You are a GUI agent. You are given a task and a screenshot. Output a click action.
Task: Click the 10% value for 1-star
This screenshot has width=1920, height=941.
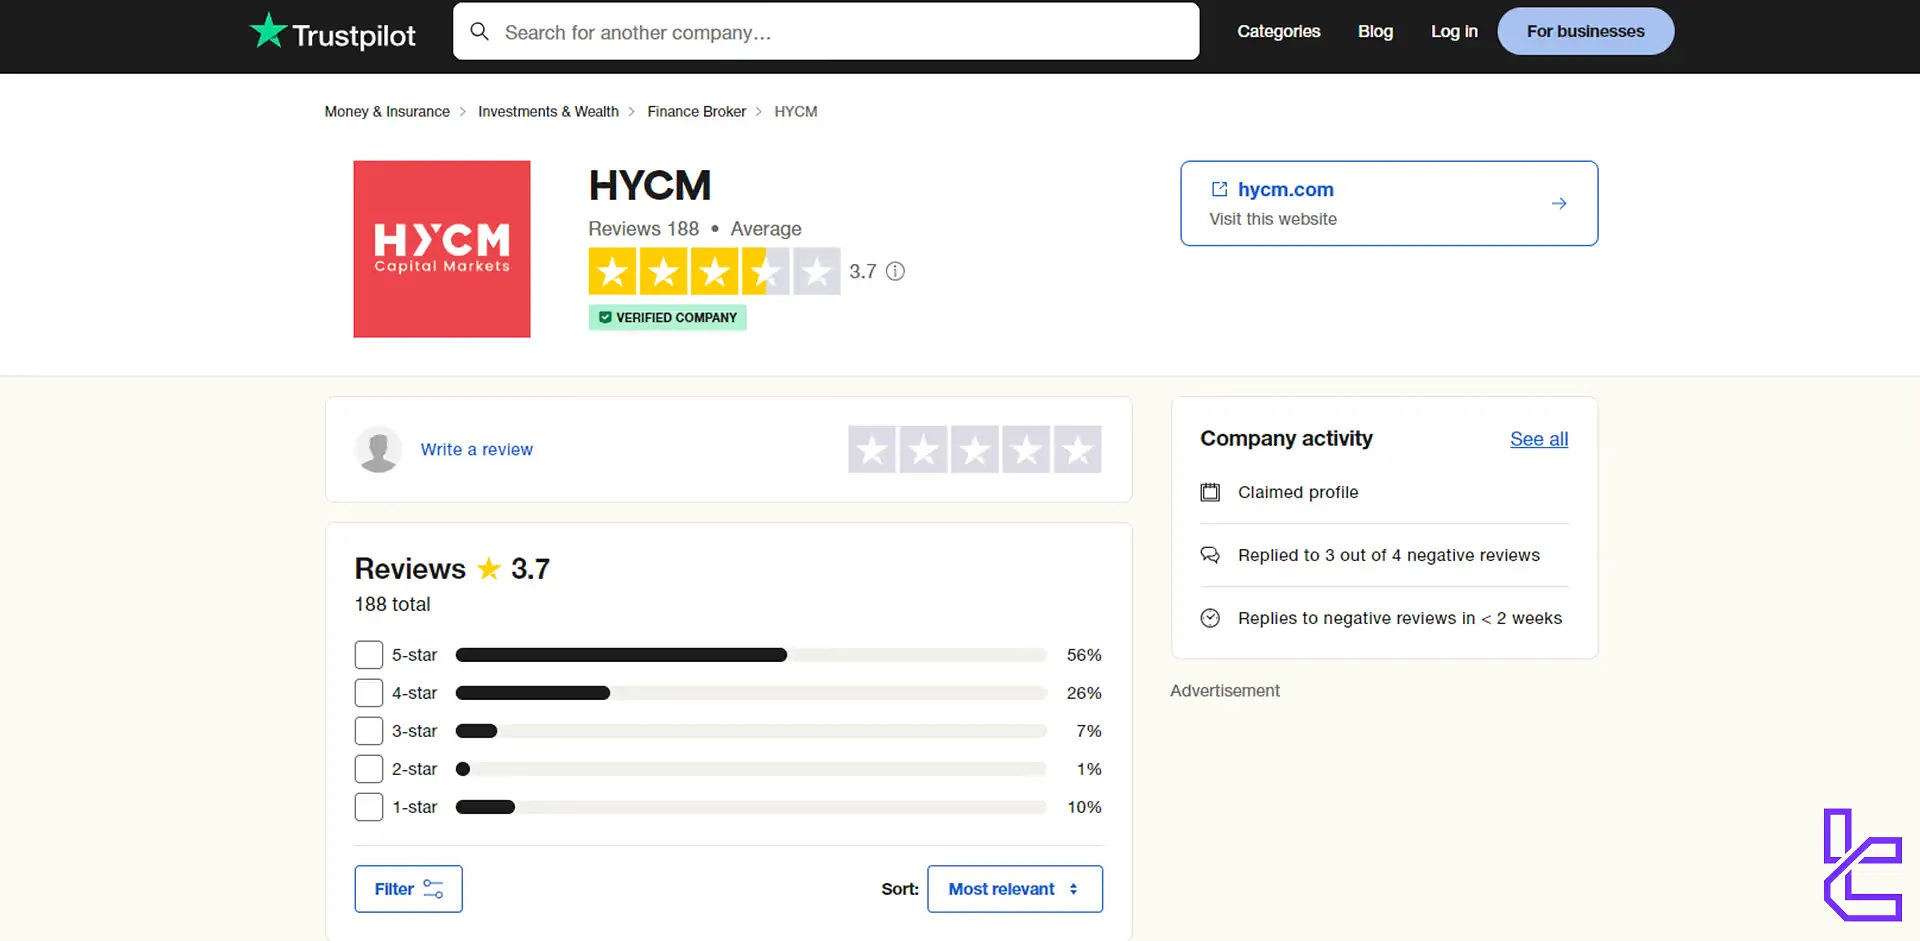[x=1084, y=807]
